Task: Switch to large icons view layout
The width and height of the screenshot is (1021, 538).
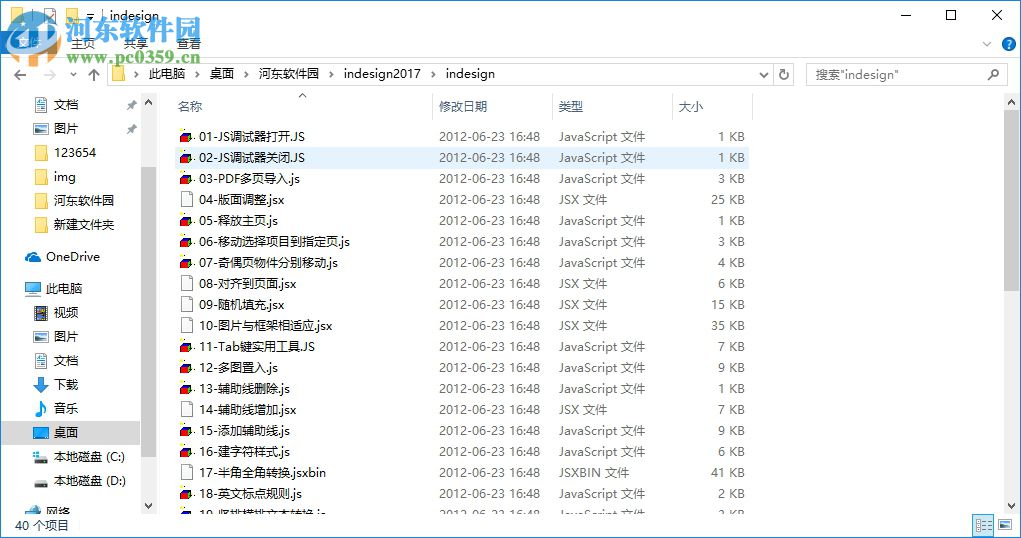Action: [x=1005, y=525]
